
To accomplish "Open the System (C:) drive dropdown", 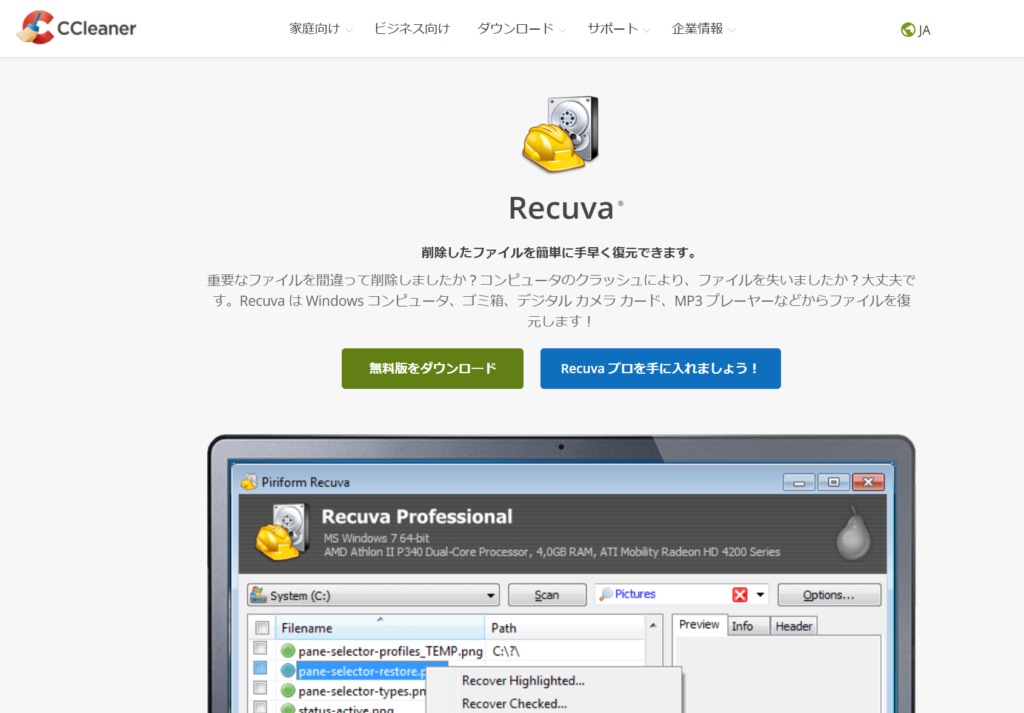I will tap(491, 596).
